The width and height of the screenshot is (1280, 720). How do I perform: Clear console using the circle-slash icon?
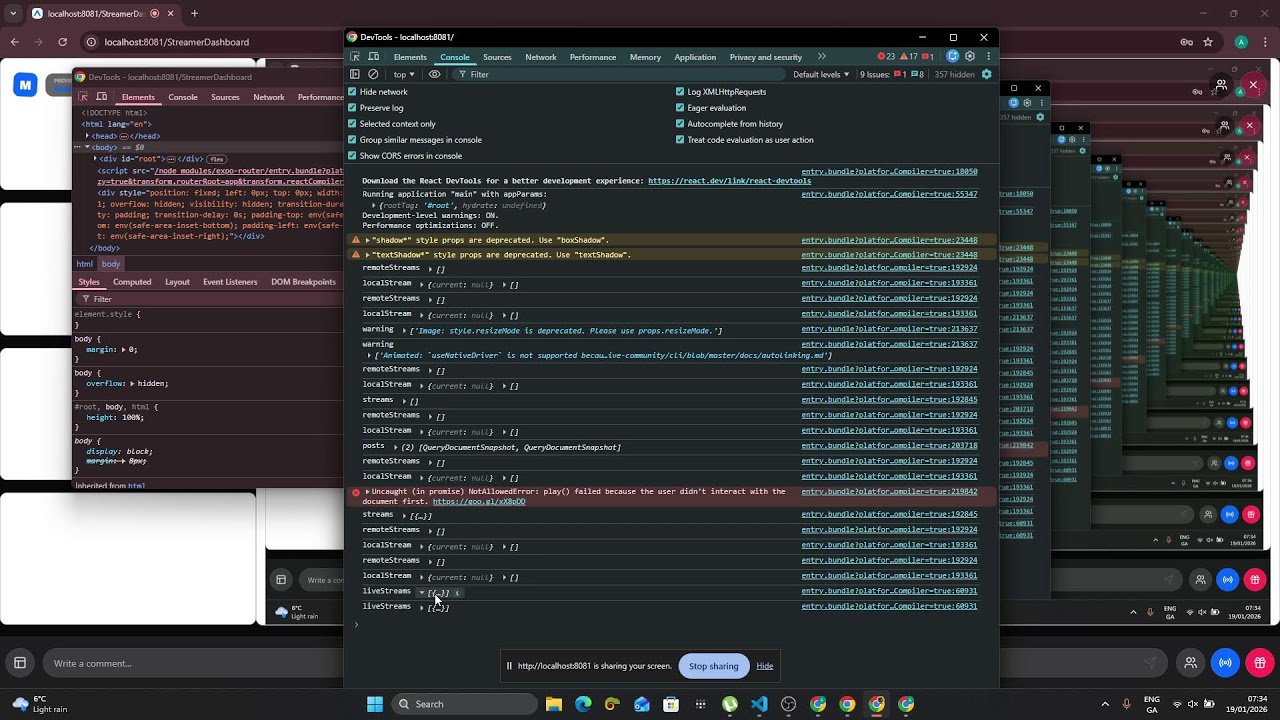tap(373, 74)
